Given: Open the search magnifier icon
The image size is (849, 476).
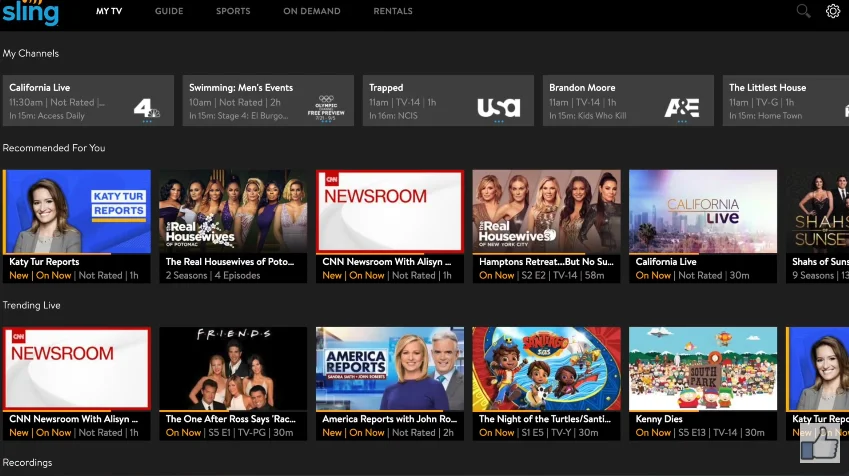Looking at the screenshot, I should [x=803, y=11].
